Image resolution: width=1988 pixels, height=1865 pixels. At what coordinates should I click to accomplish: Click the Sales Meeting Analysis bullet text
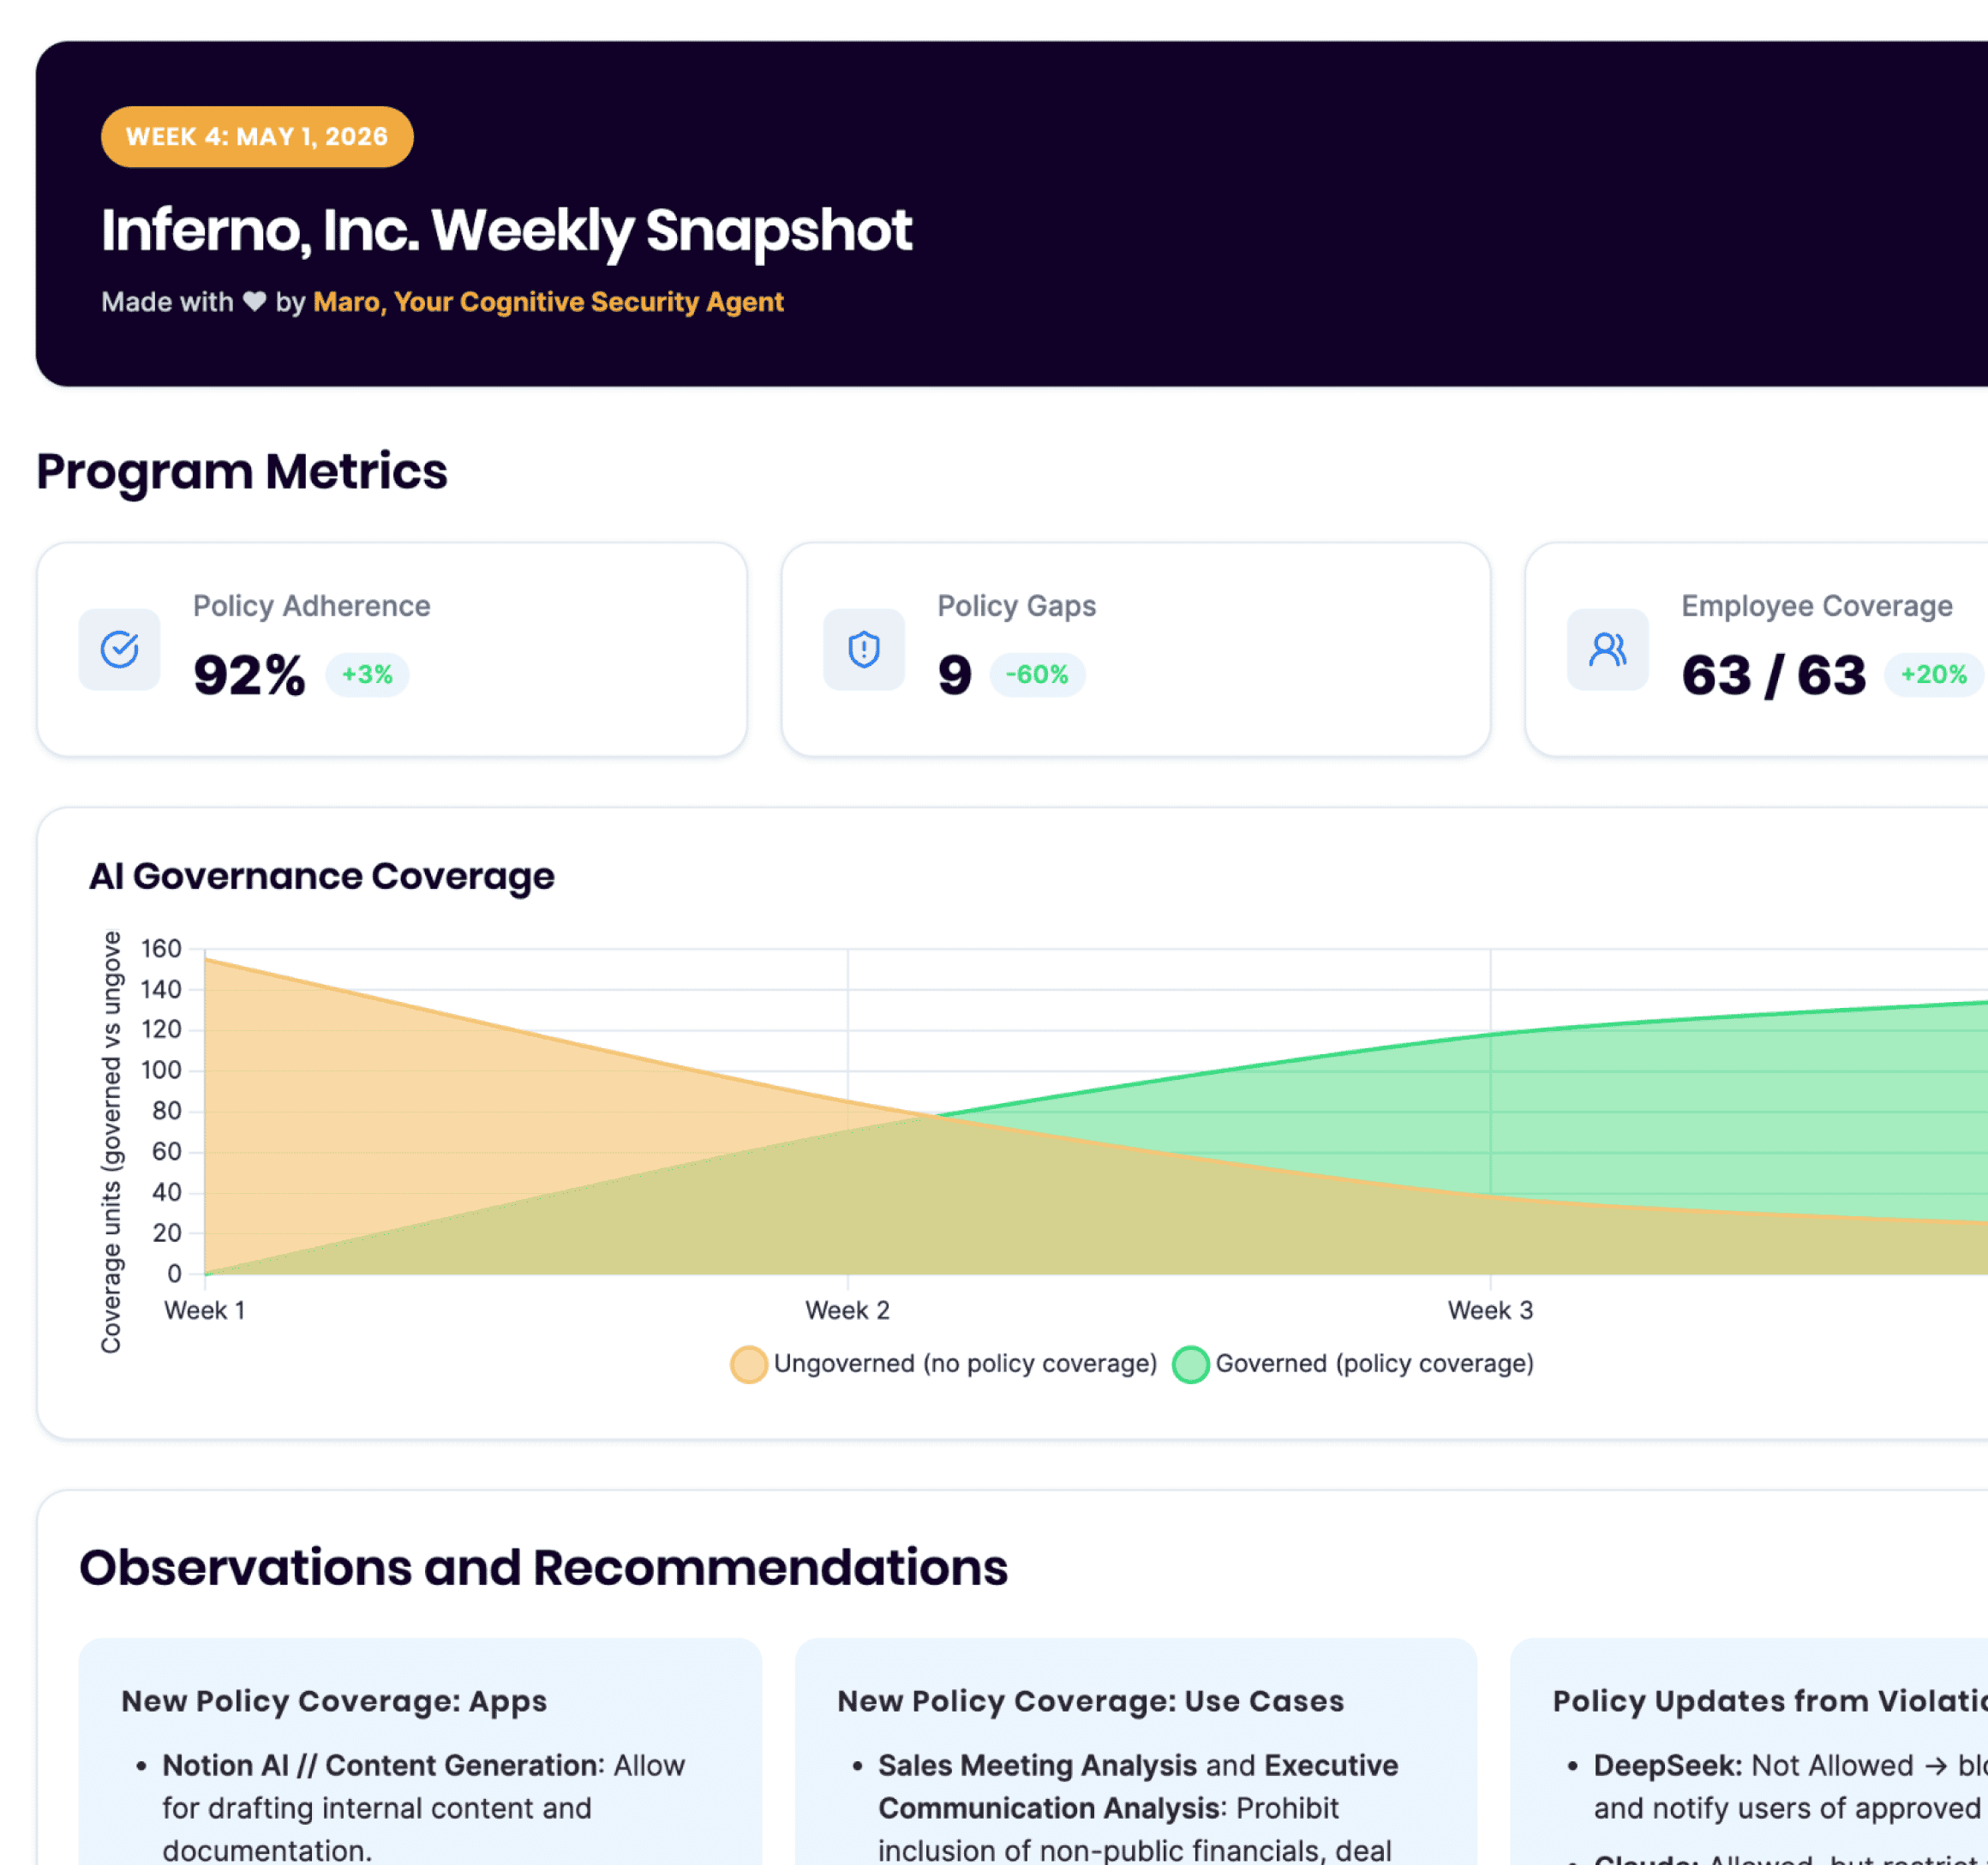tap(1038, 1765)
